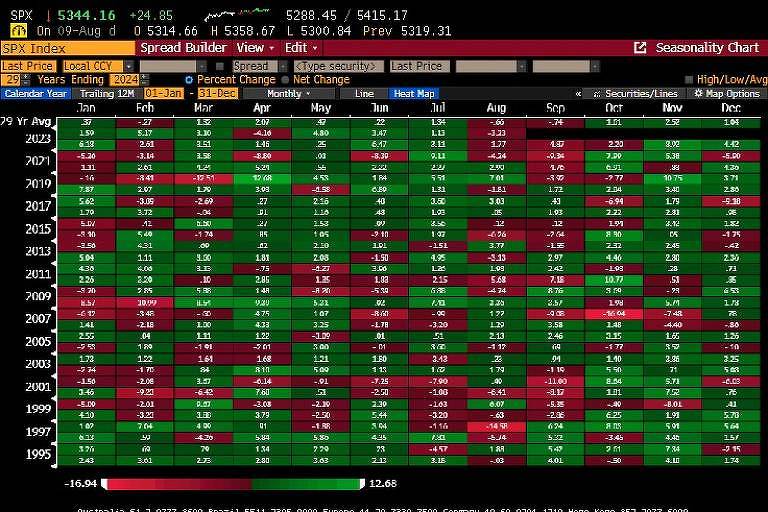Viewport: 768px width, 512px height.
Task: Click the 31-Dec end date field
Action: click(218, 93)
